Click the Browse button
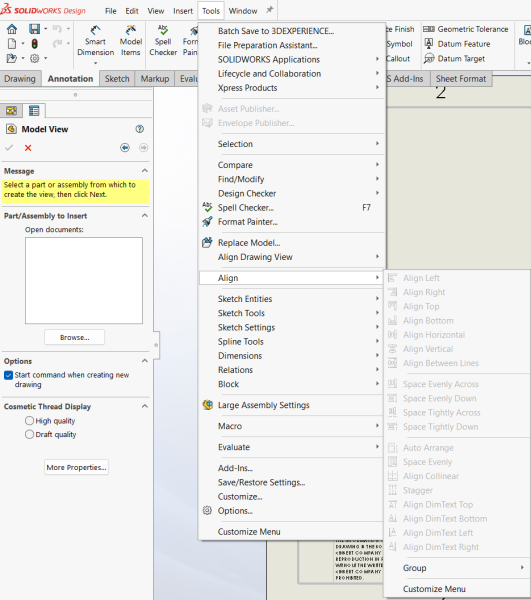The image size is (531, 600). click(x=75, y=338)
